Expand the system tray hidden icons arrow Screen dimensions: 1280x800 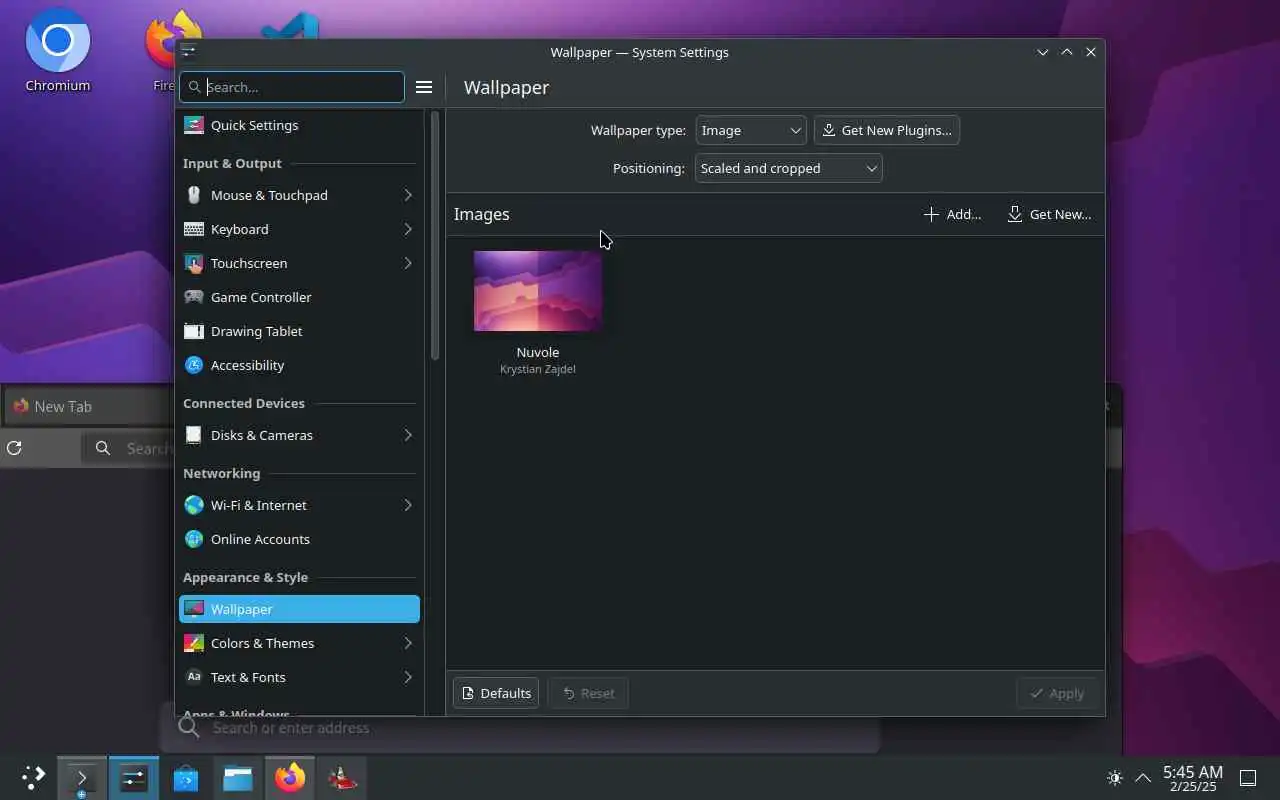pyautogui.click(x=1143, y=778)
